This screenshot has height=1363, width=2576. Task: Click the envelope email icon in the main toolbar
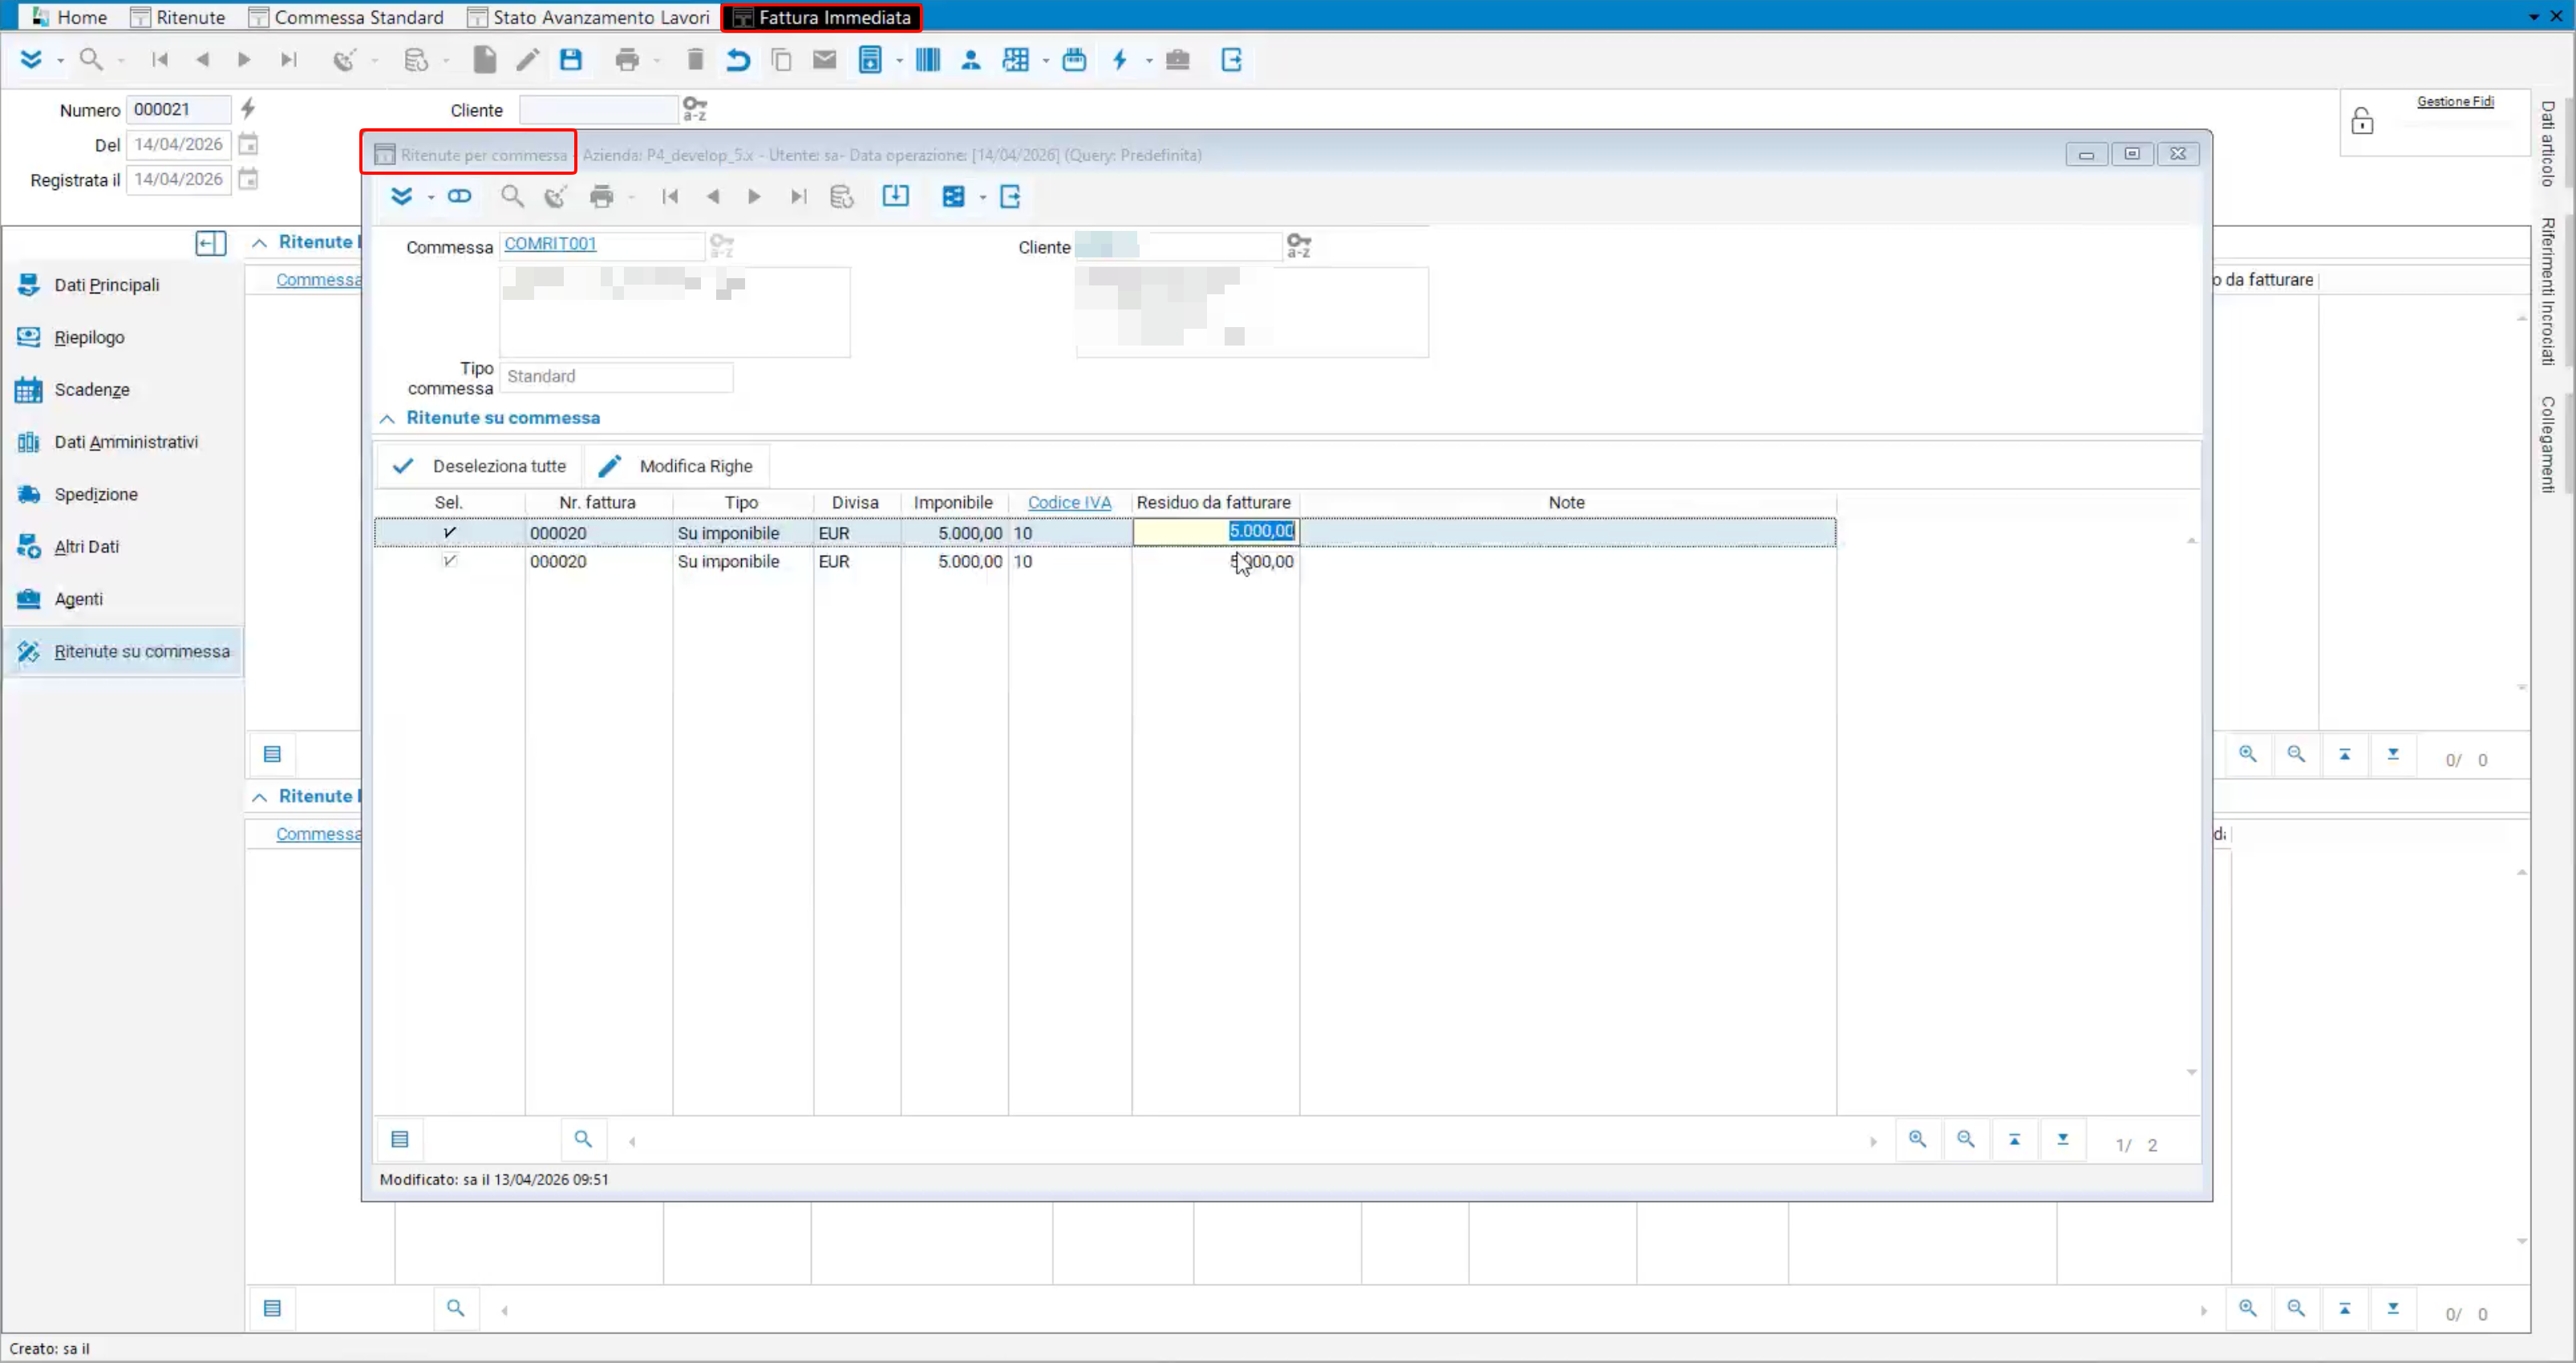[824, 60]
